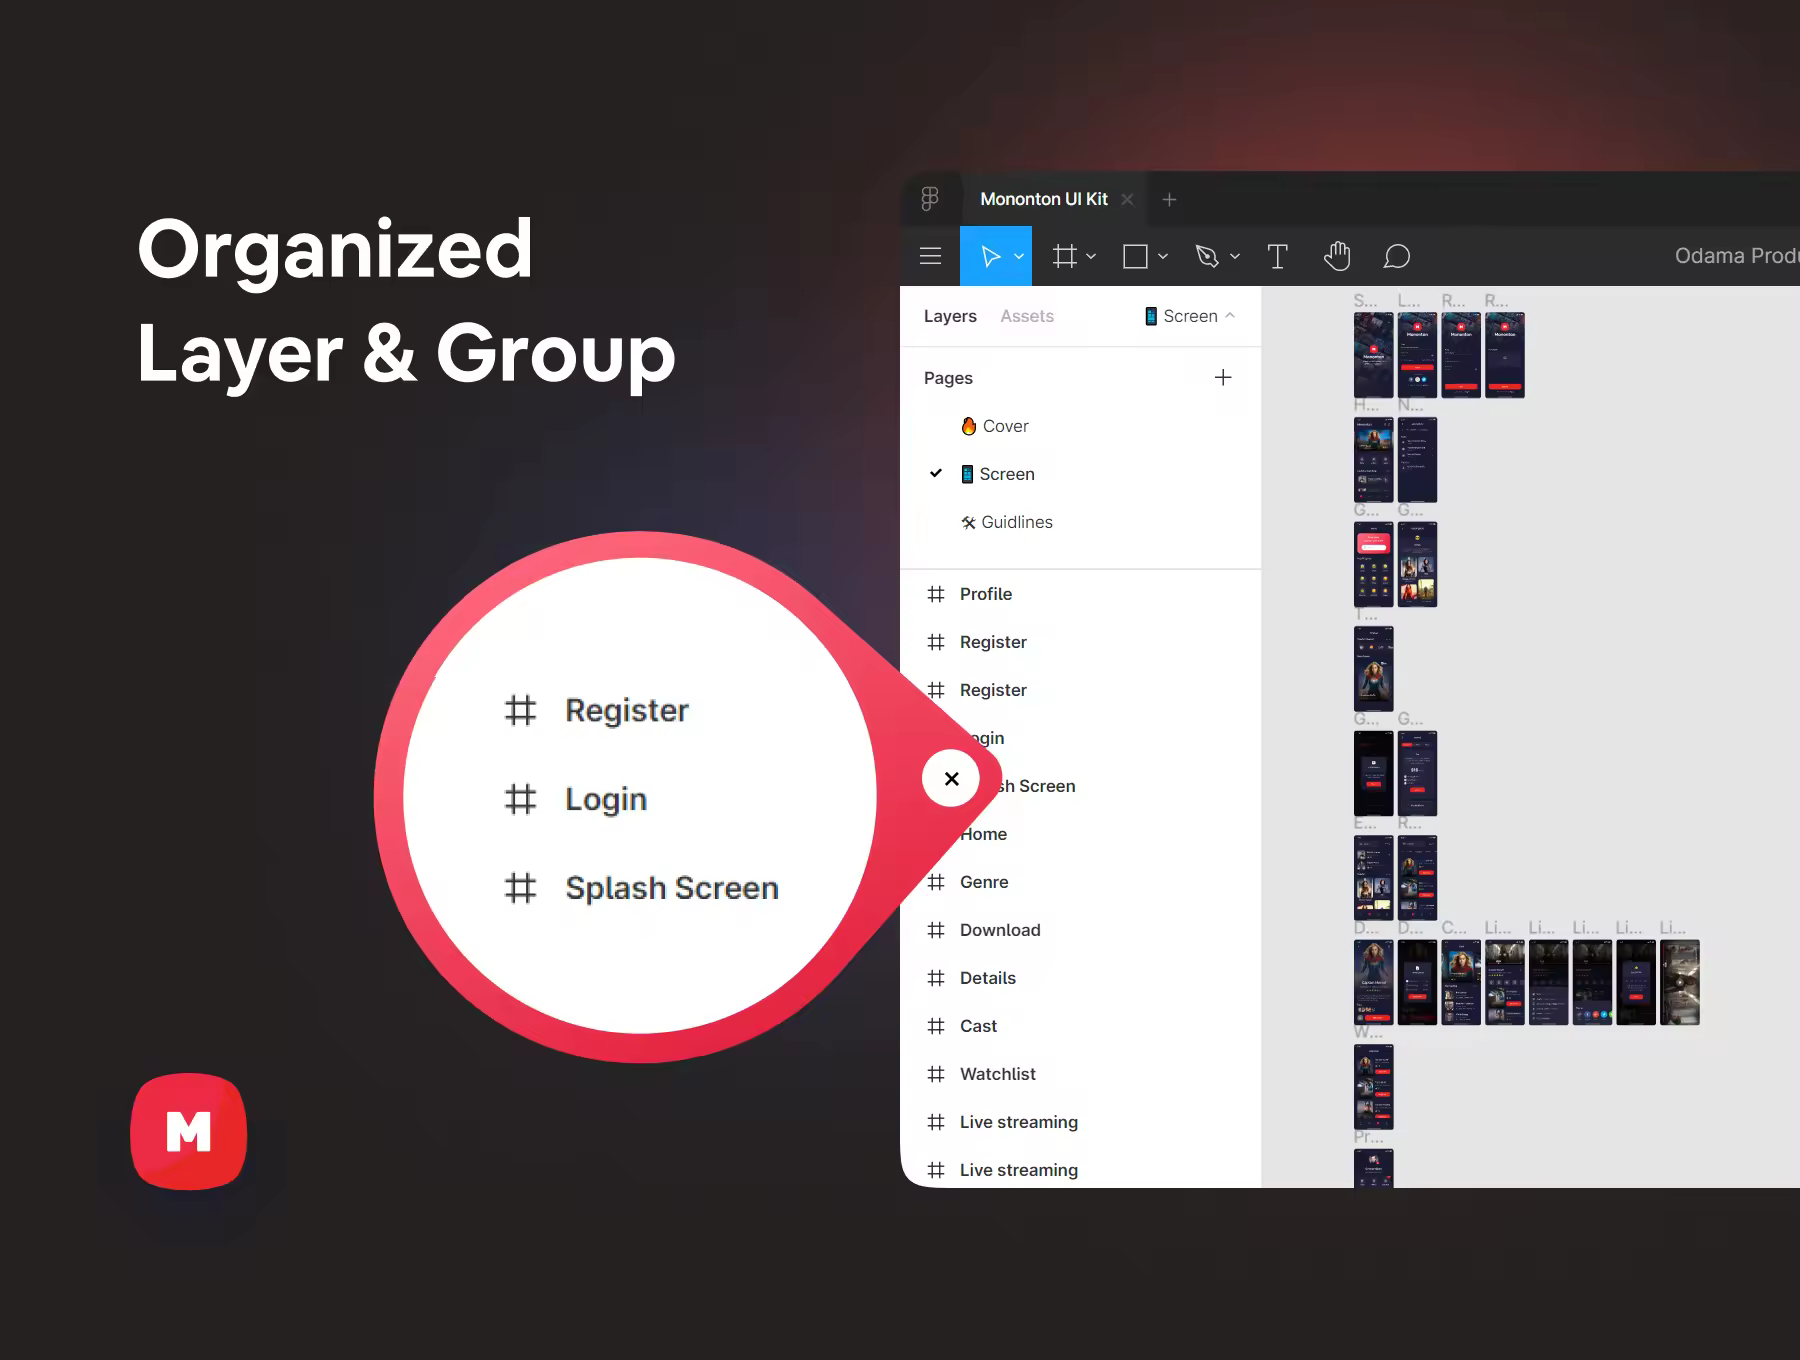
Task: Expand the Frame tool dropdown chevron
Action: (x=1091, y=257)
